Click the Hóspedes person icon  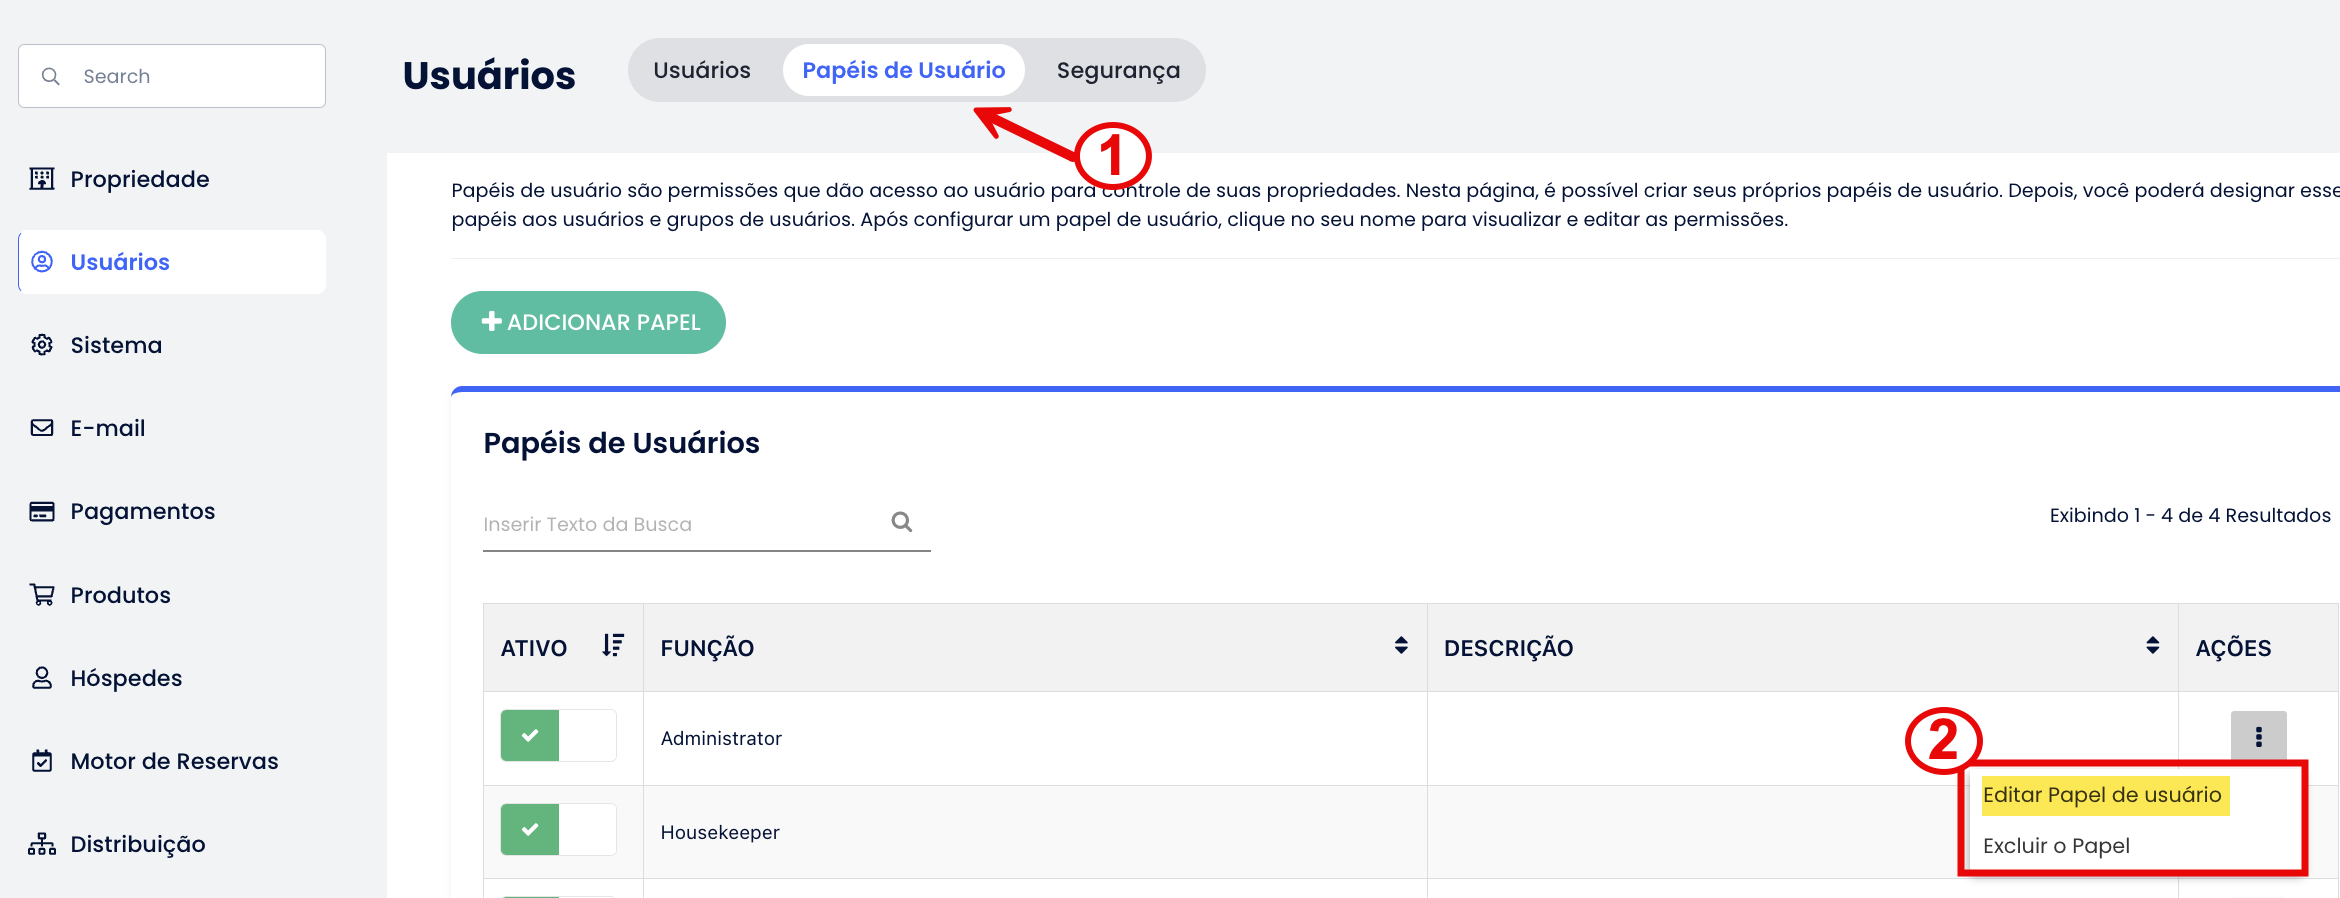[x=42, y=678]
